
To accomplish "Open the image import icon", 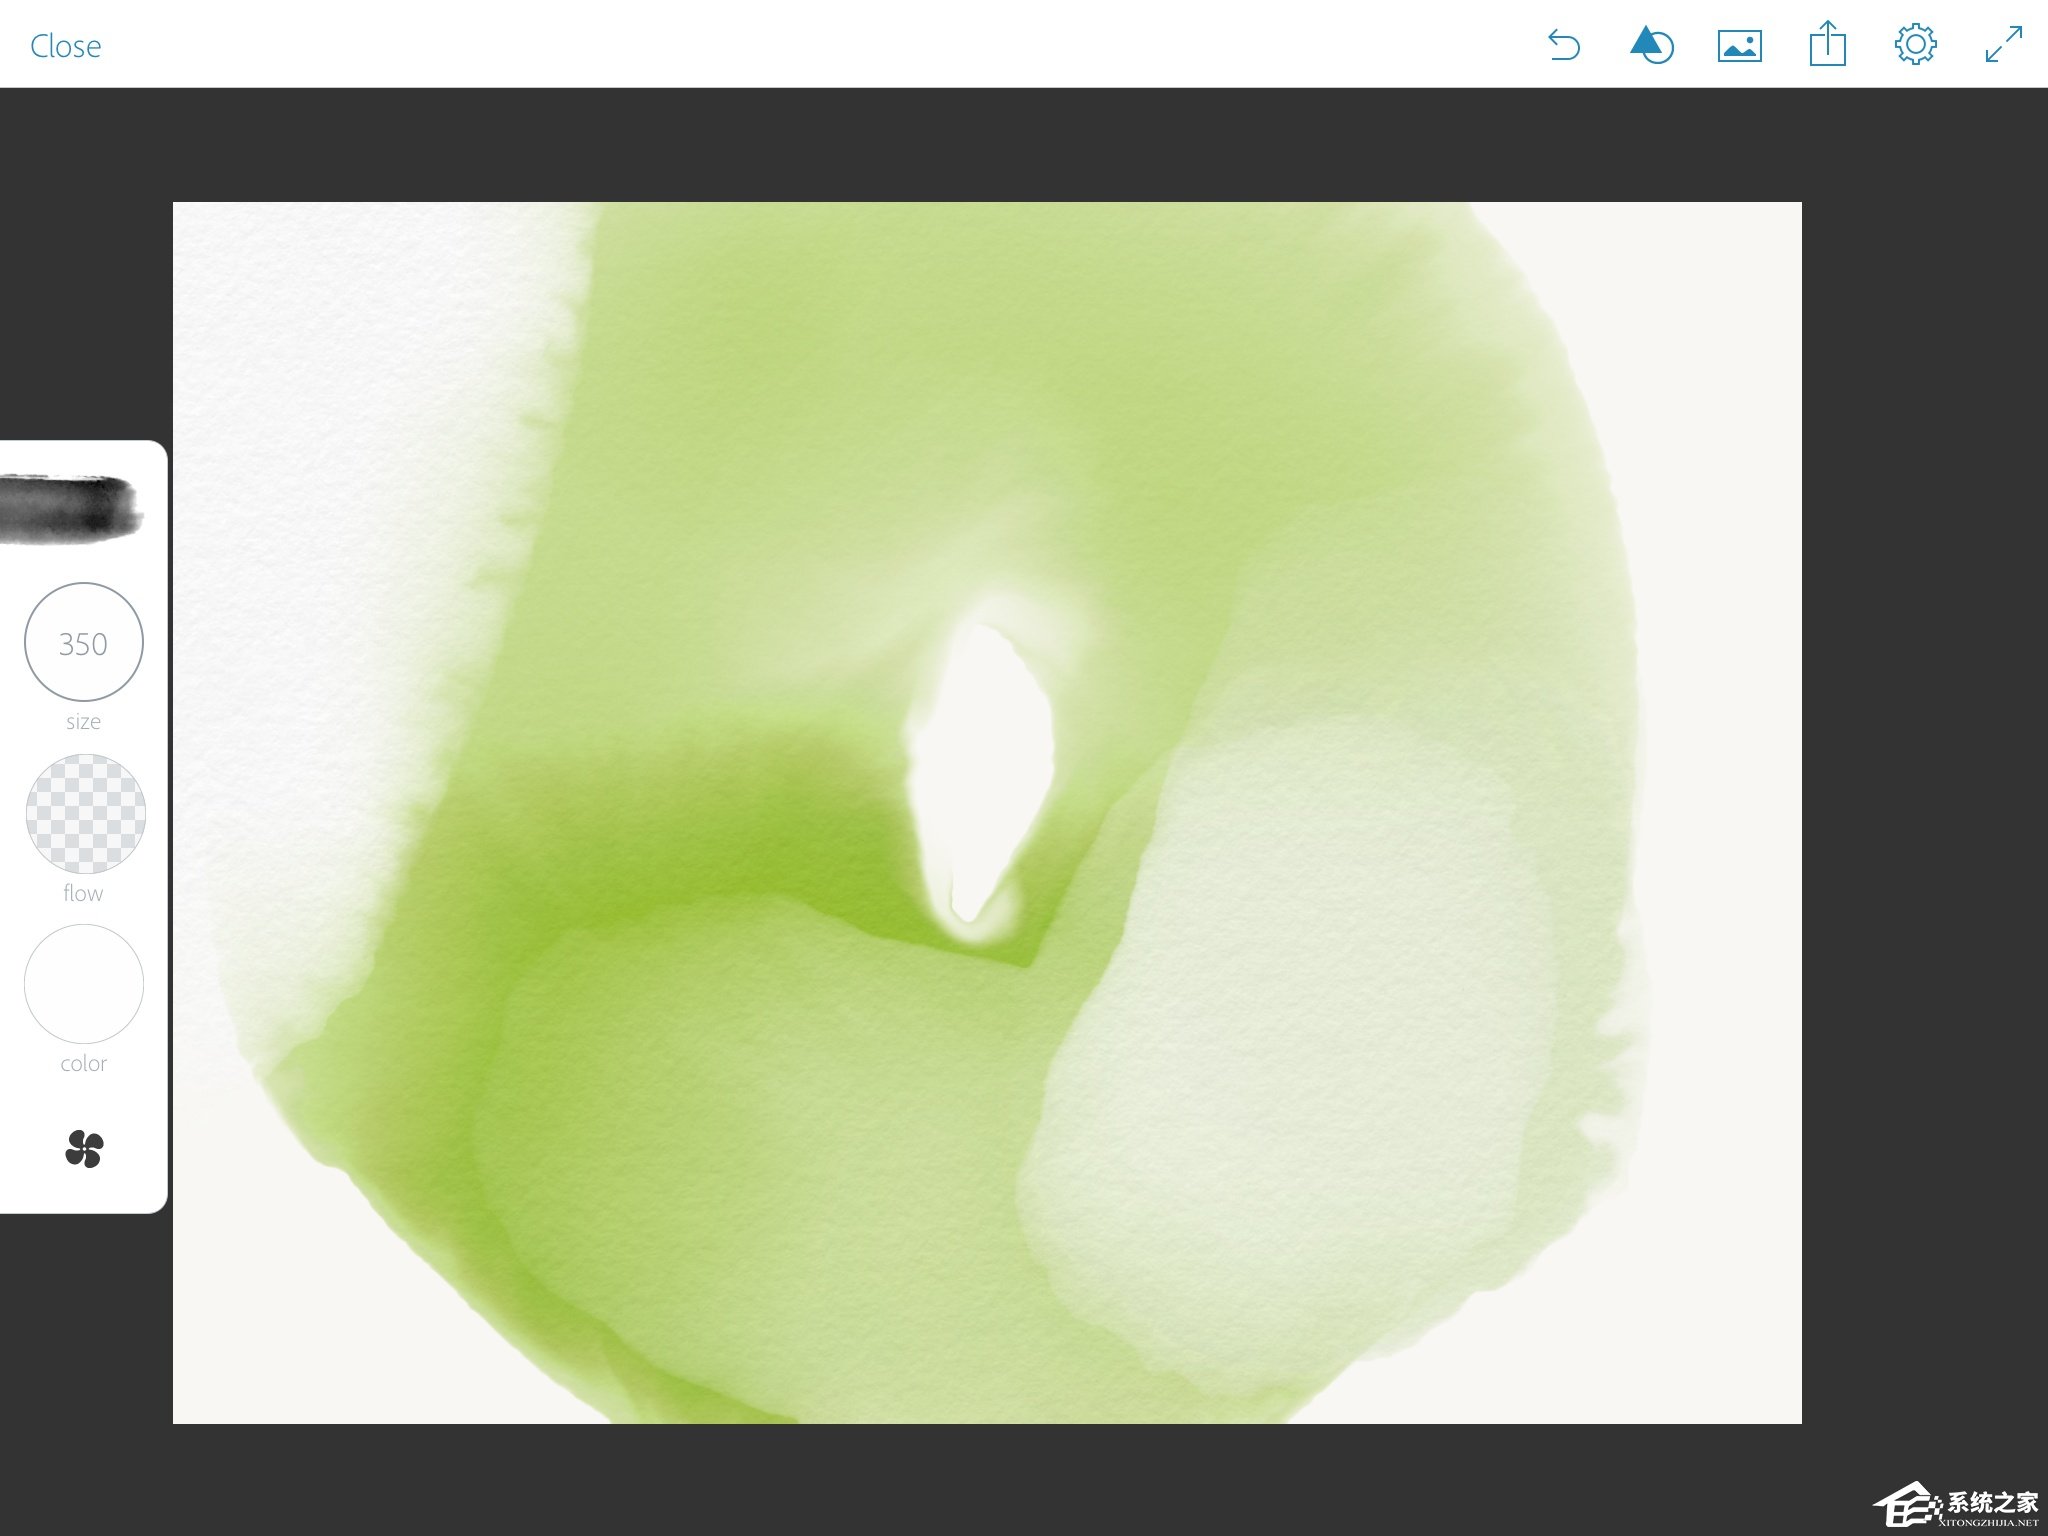I will (1739, 46).
